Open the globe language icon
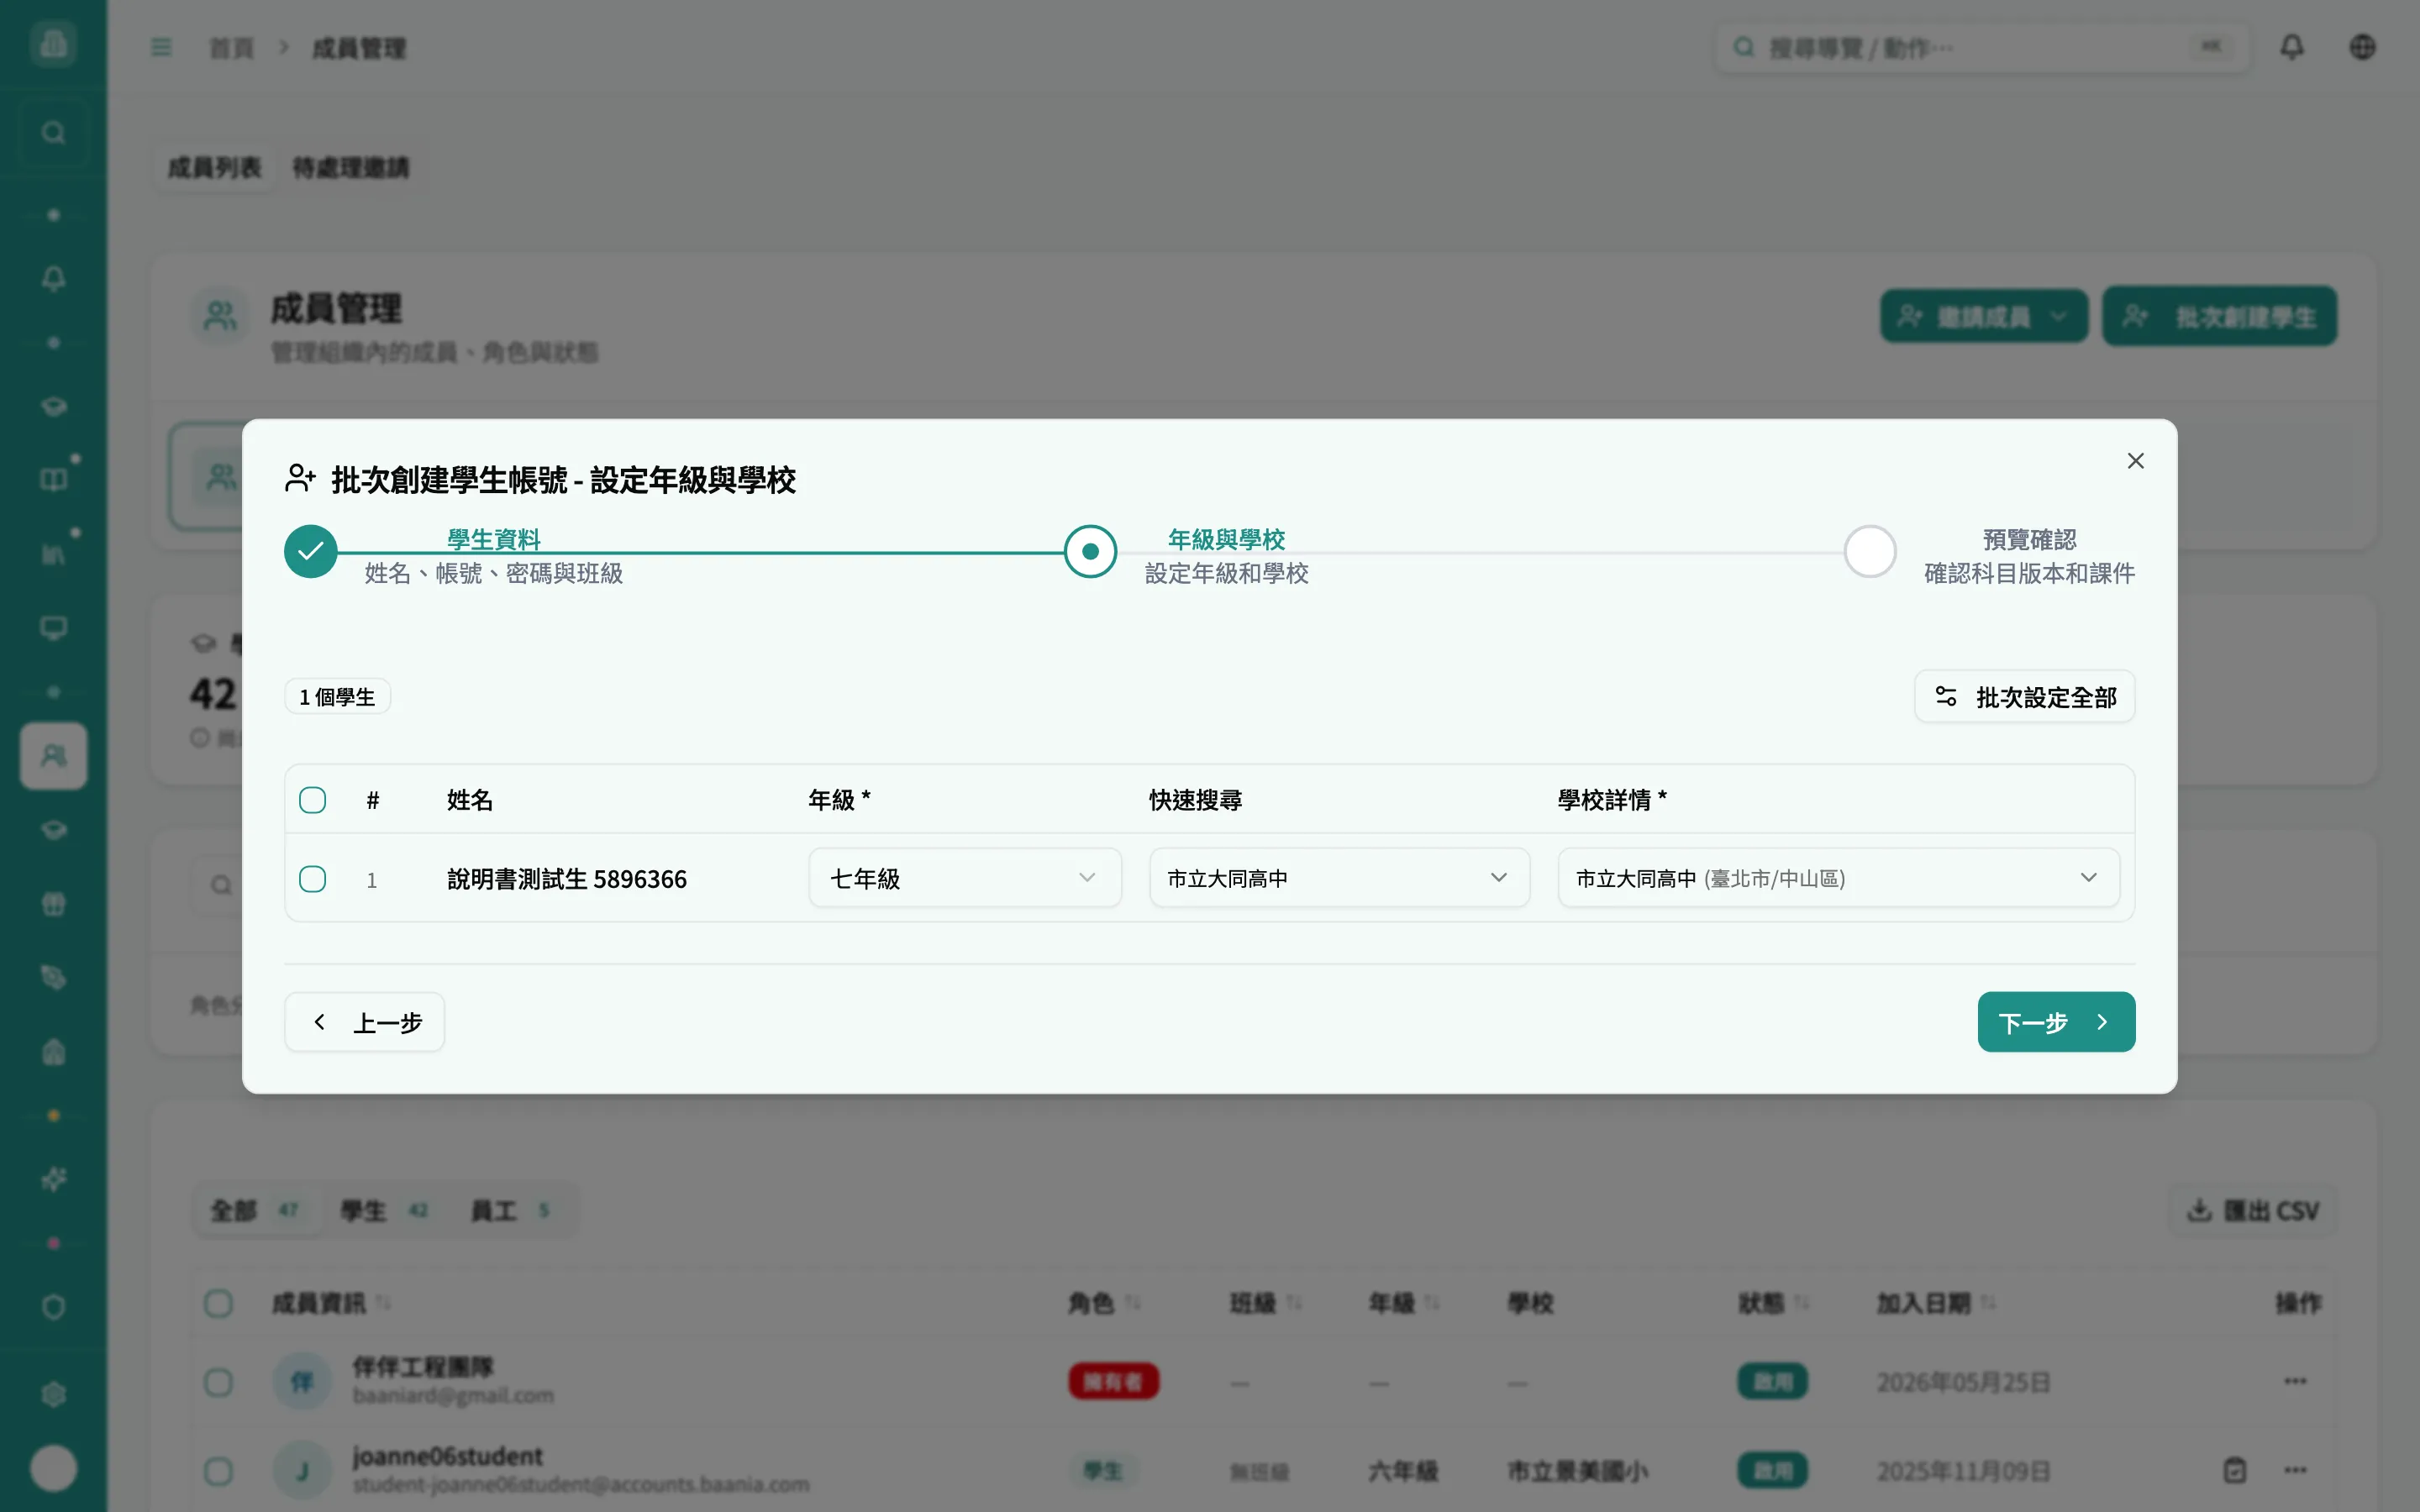Image resolution: width=2420 pixels, height=1512 pixels. pos(2362,47)
